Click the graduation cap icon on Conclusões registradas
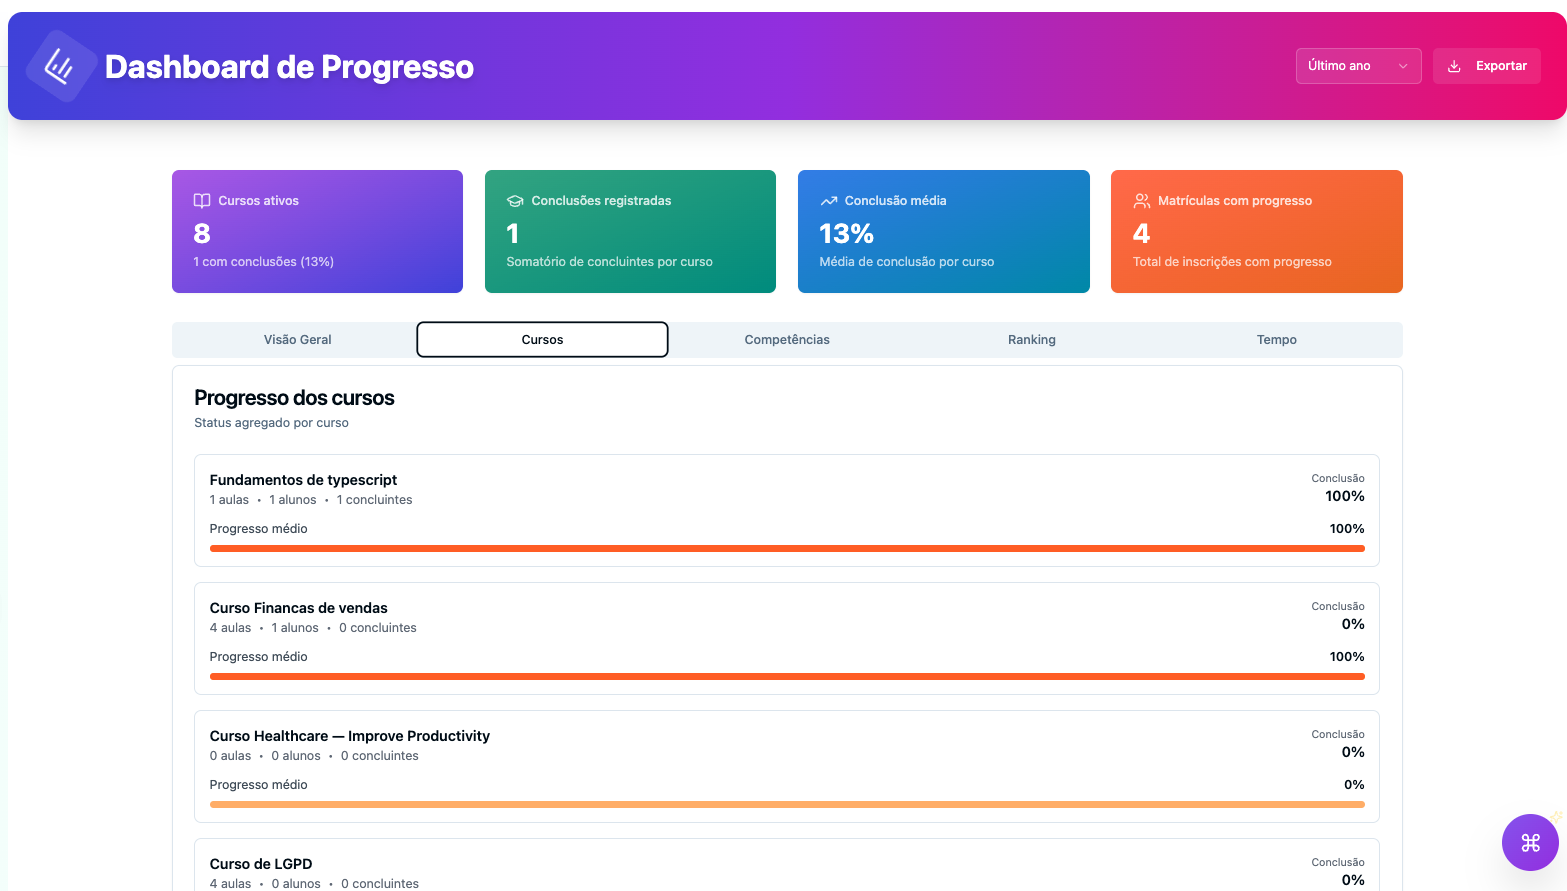The image size is (1567, 891). pyautogui.click(x=514, y=200)
